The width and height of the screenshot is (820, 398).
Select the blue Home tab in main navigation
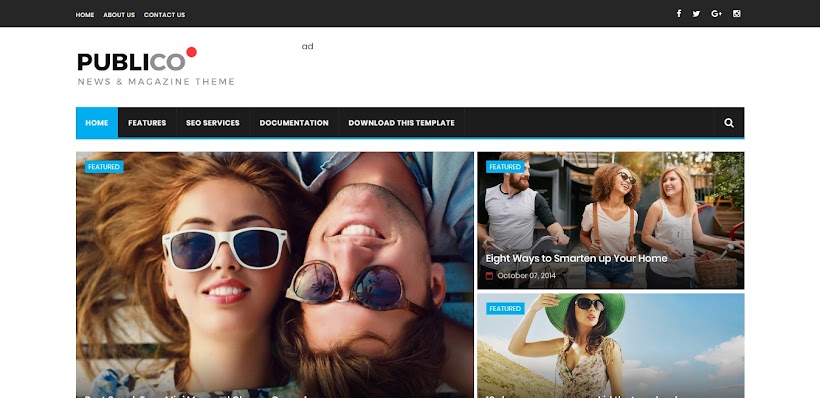tap(97, 123)
